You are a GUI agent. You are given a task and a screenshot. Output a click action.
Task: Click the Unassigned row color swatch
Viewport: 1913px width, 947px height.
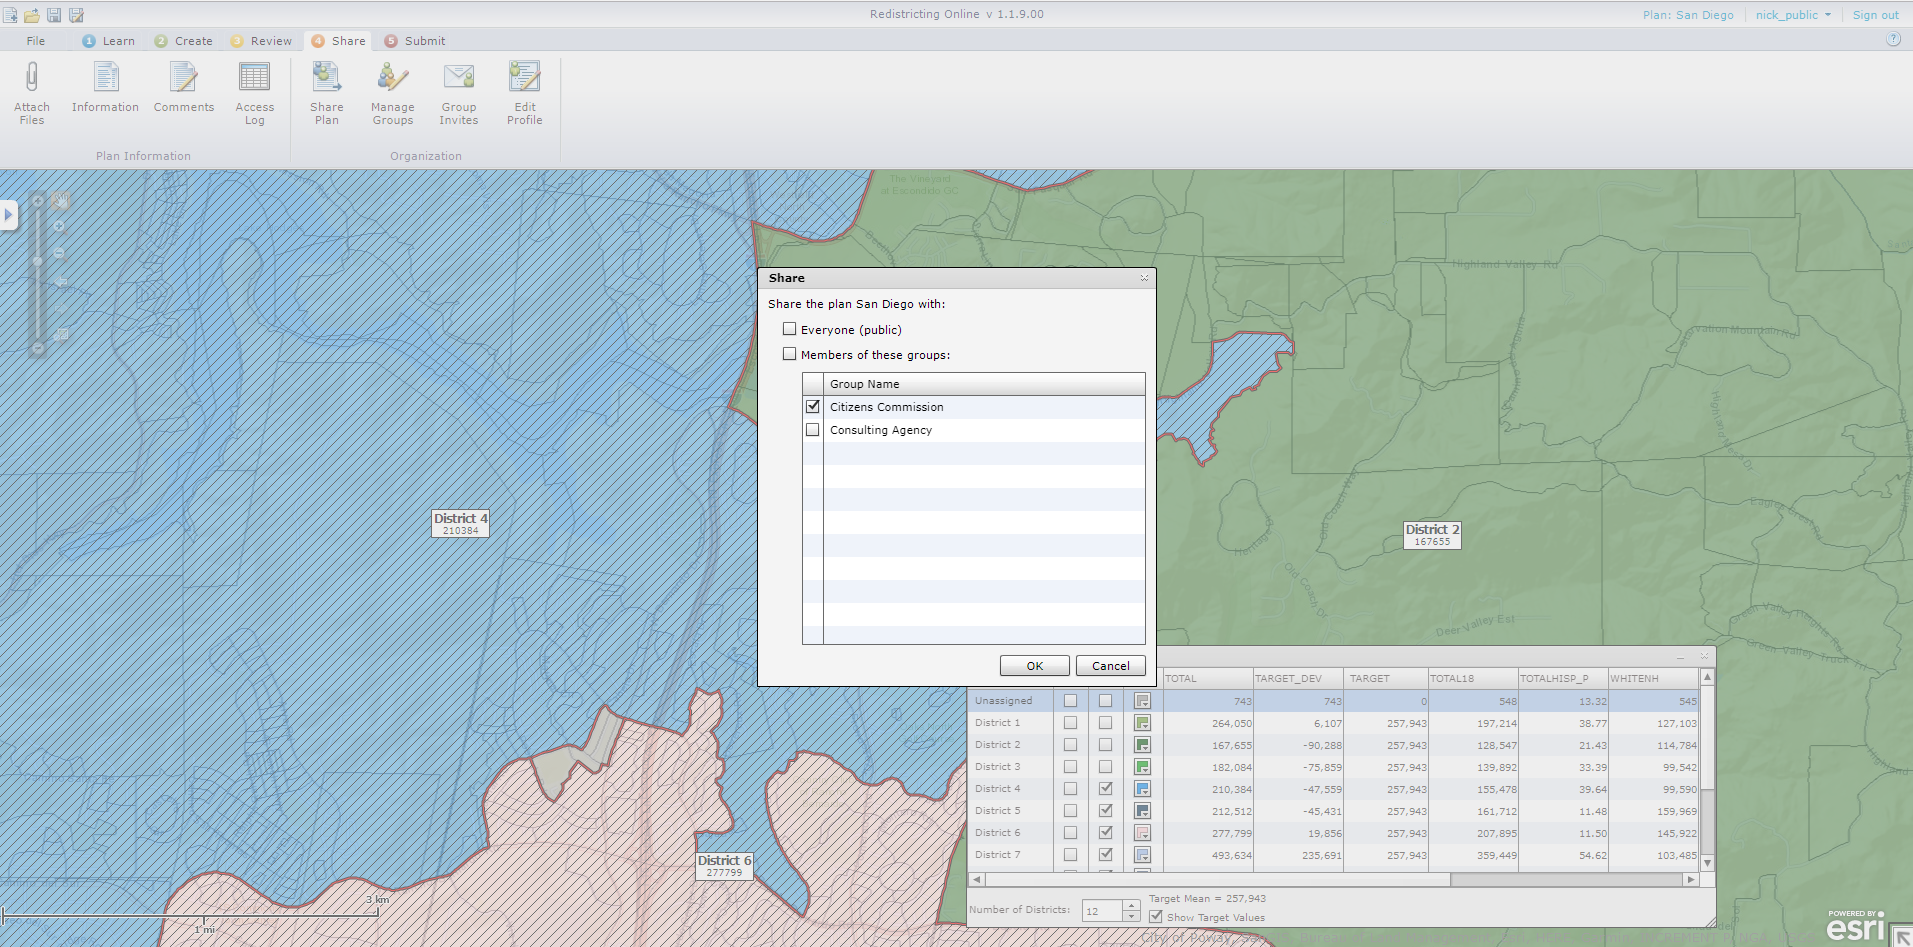[1143, 701]
